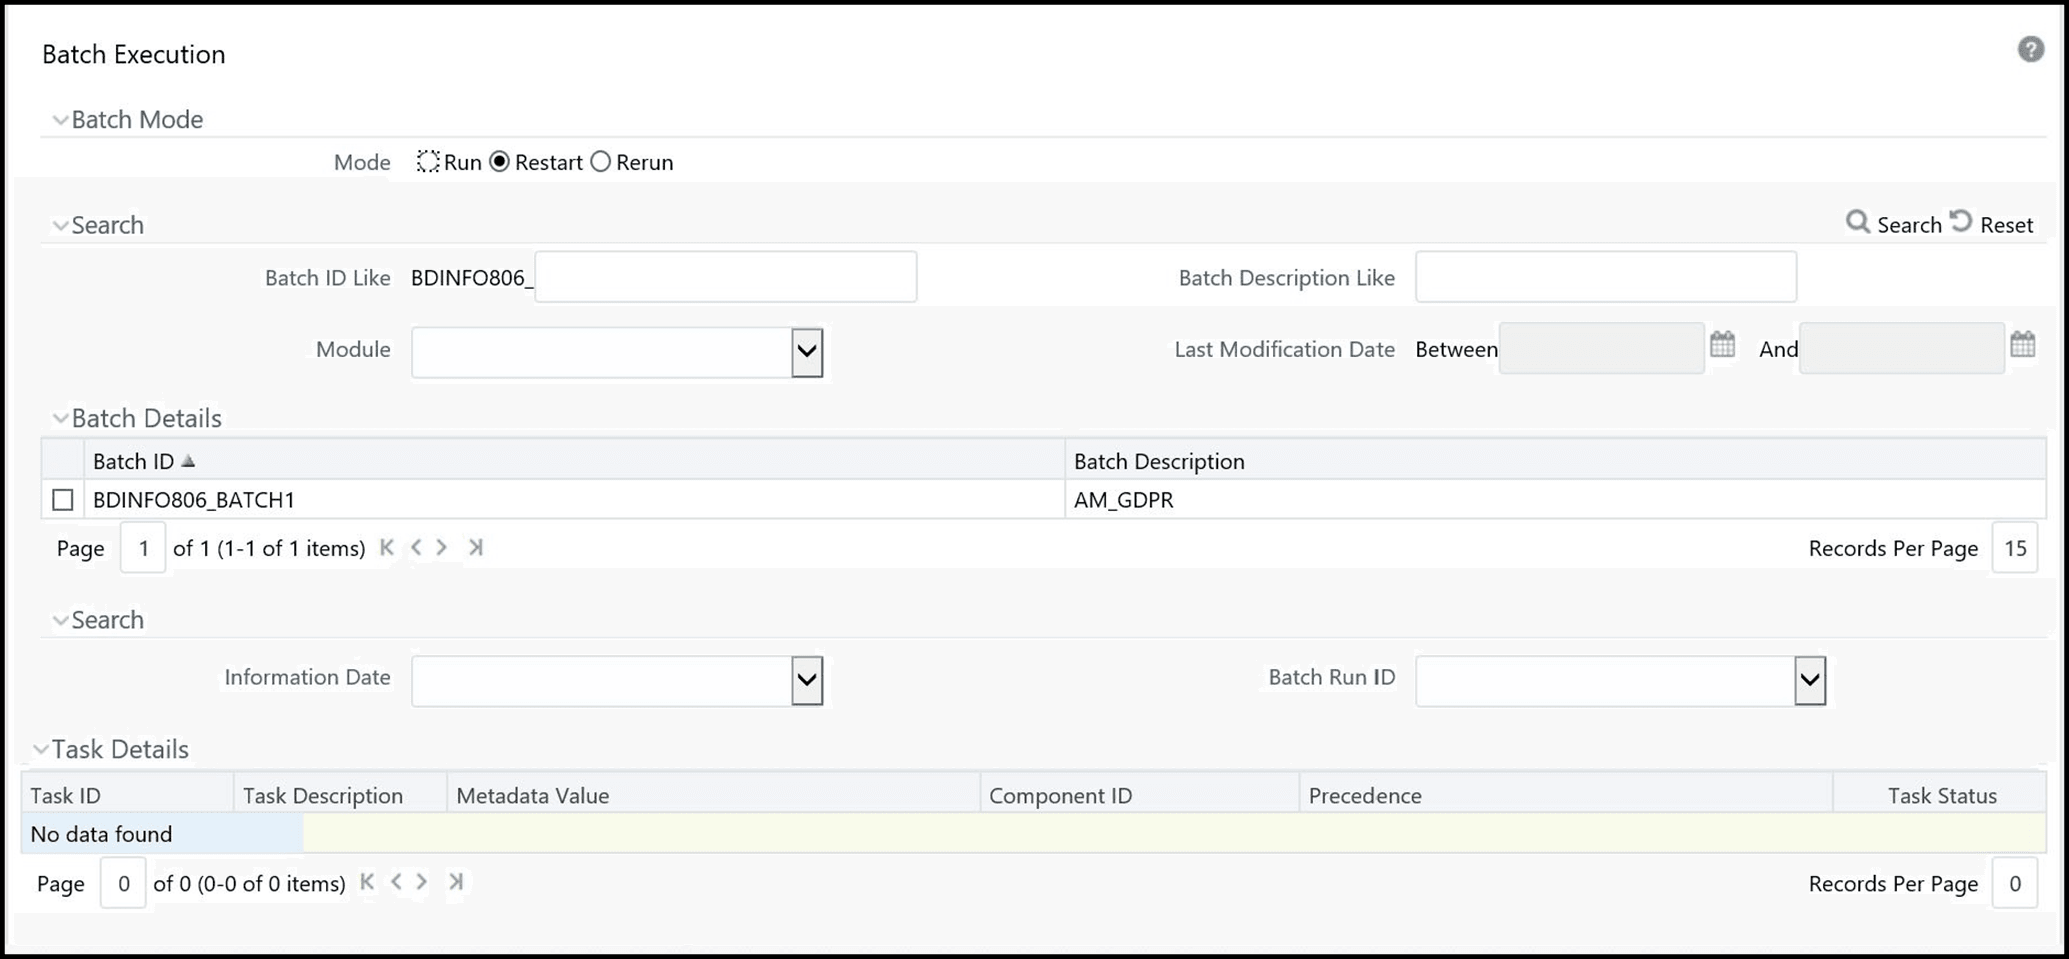Go to first page of Task Details
Screen dimensions: 2069x959
tap(367, 882)
